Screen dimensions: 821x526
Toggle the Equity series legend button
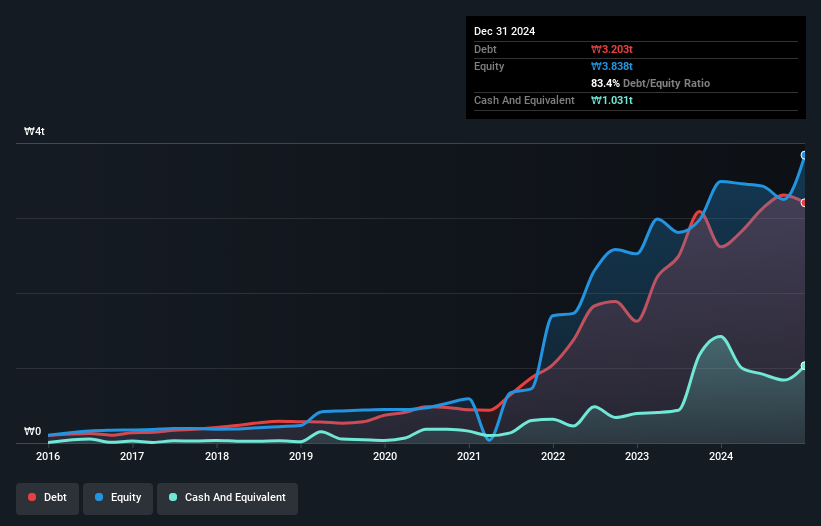(x=118, y=498)
